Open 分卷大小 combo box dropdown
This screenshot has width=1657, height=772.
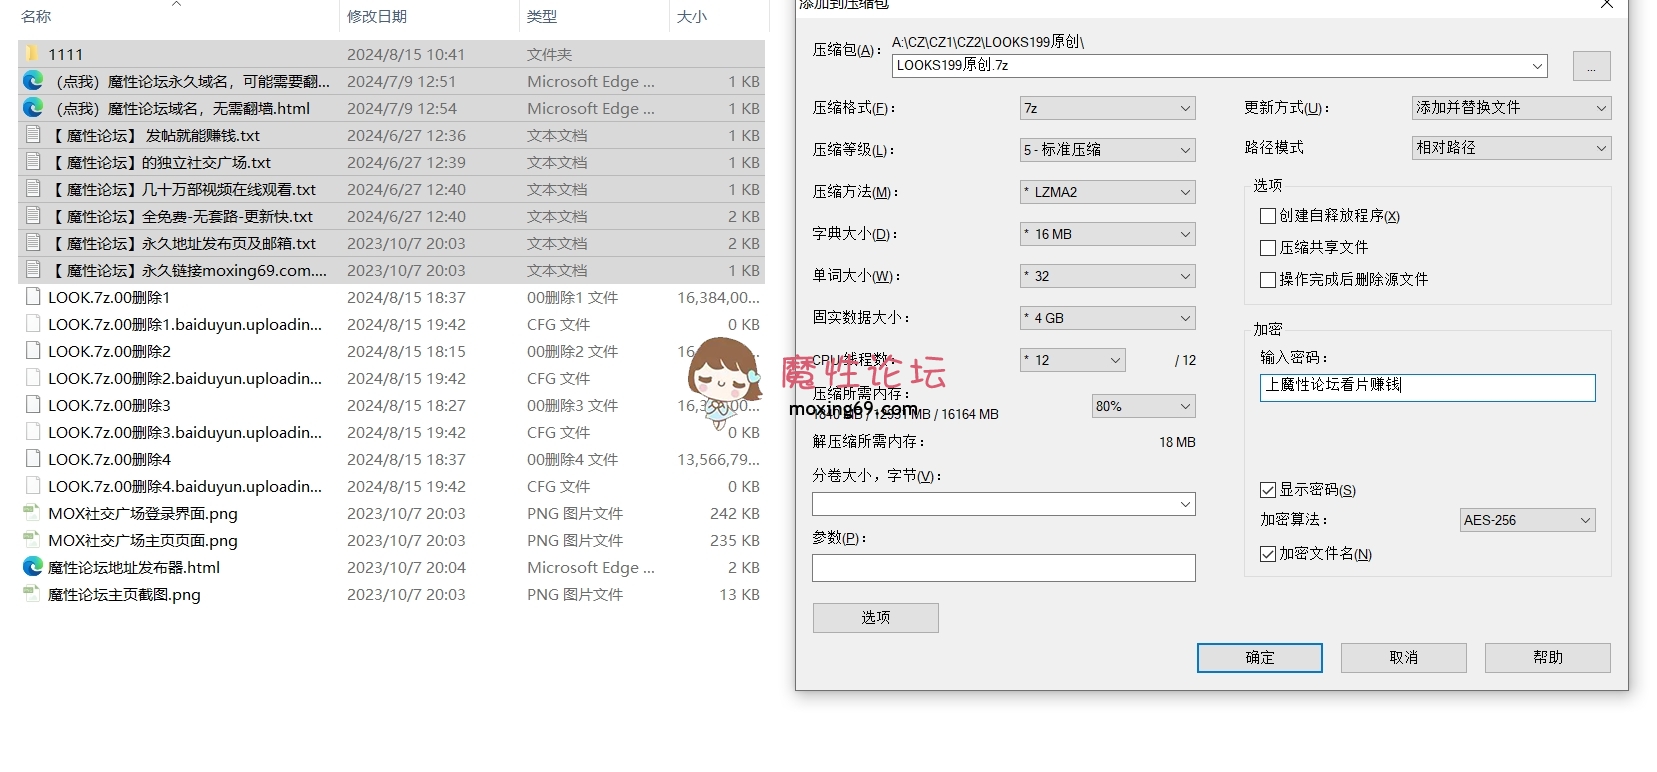click(1186, 505)
